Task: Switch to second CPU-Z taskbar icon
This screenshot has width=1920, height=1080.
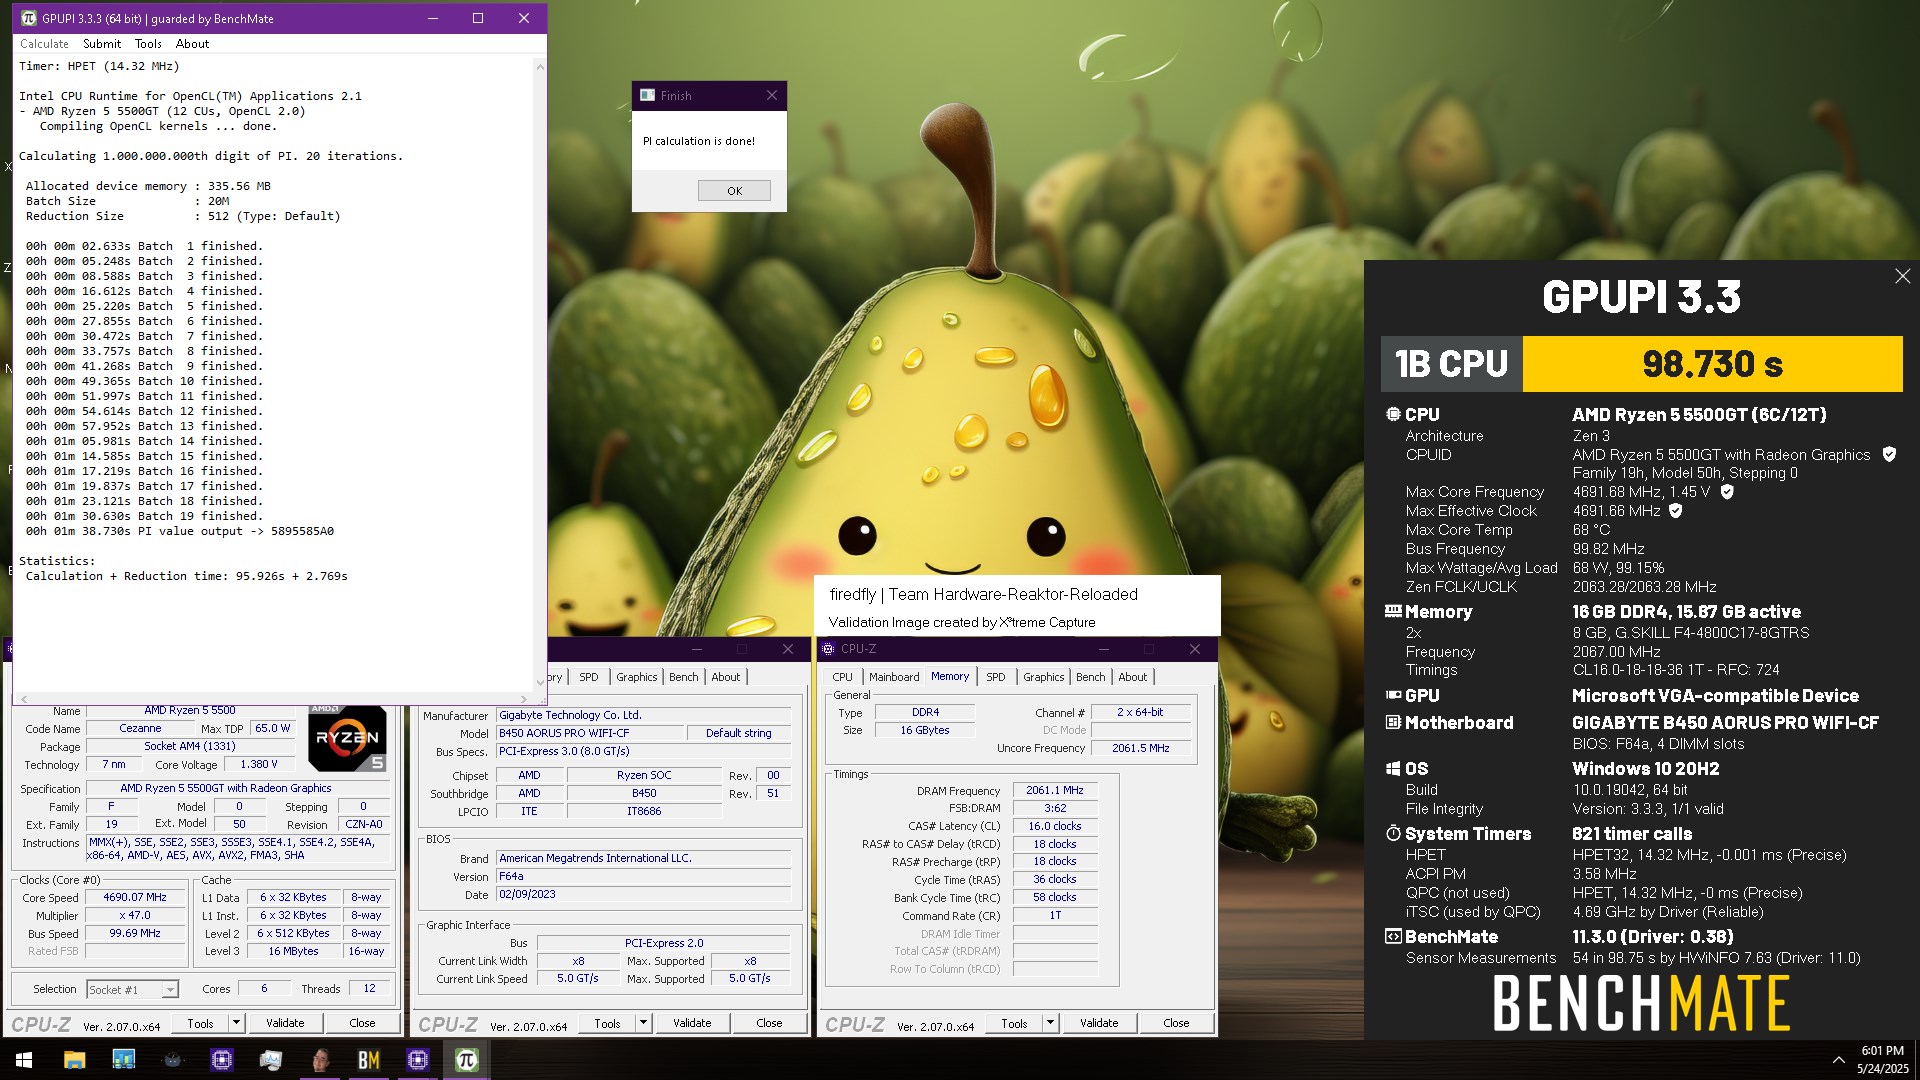Action: 418,1060
